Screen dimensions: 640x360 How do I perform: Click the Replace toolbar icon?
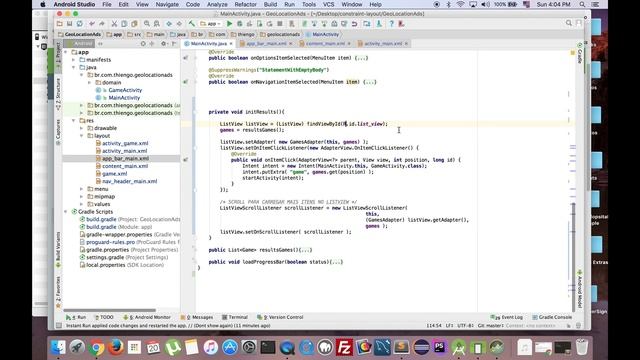156,24
